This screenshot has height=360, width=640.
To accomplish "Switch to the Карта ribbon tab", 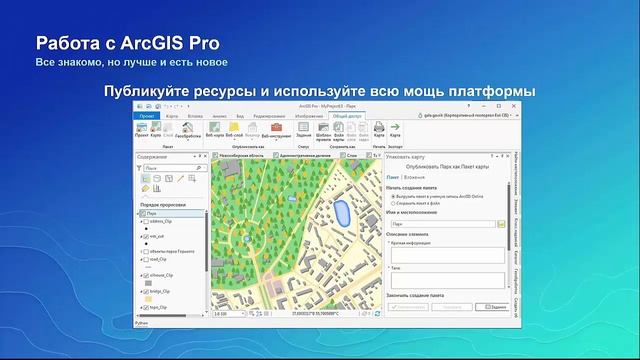I will pyautogui.click(x=172, y=116).
